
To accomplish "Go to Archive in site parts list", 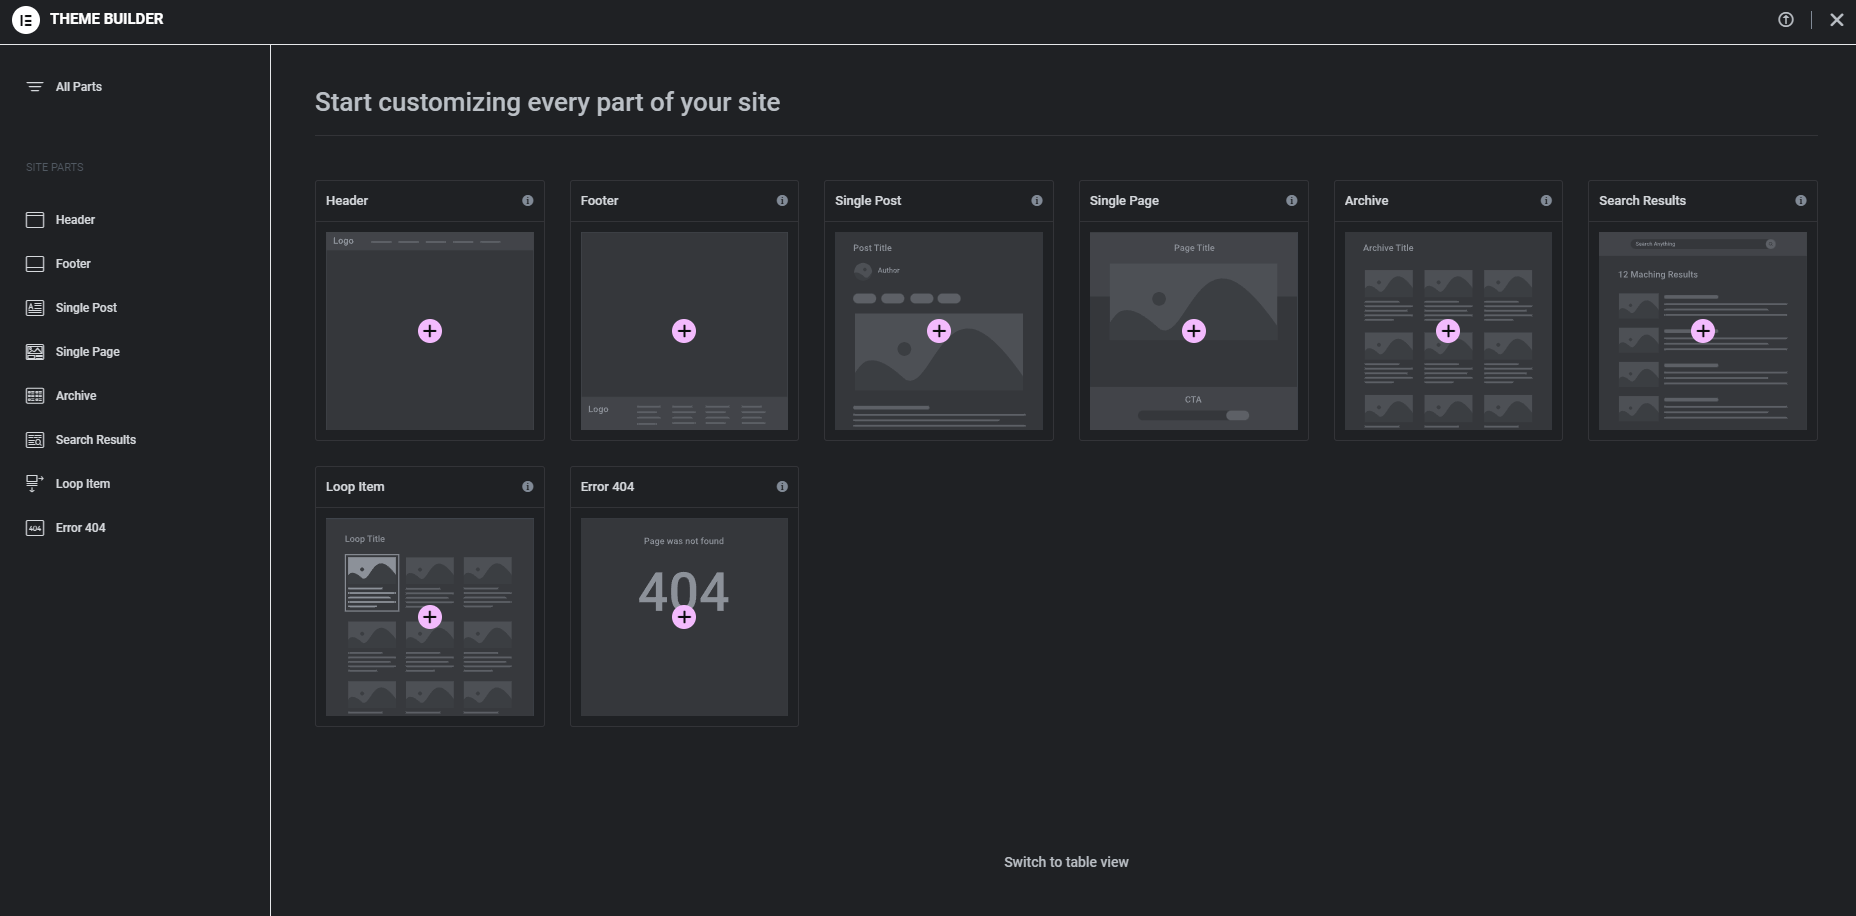I will pyautogui.click(x=76, y=396).
